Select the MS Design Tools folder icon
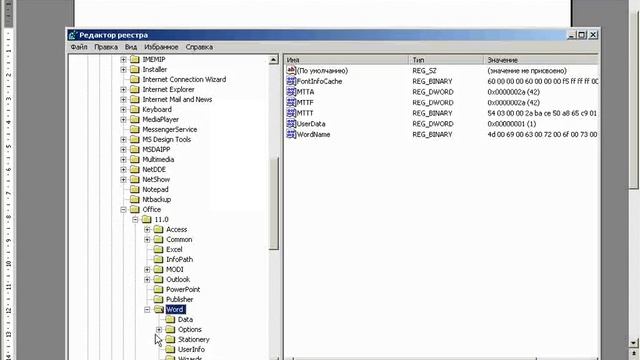This screenshot has height=360, width=640. pos(135,140)
